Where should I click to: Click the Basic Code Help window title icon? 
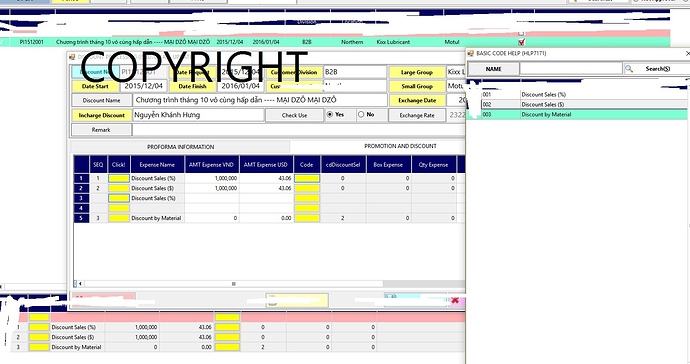470,53
